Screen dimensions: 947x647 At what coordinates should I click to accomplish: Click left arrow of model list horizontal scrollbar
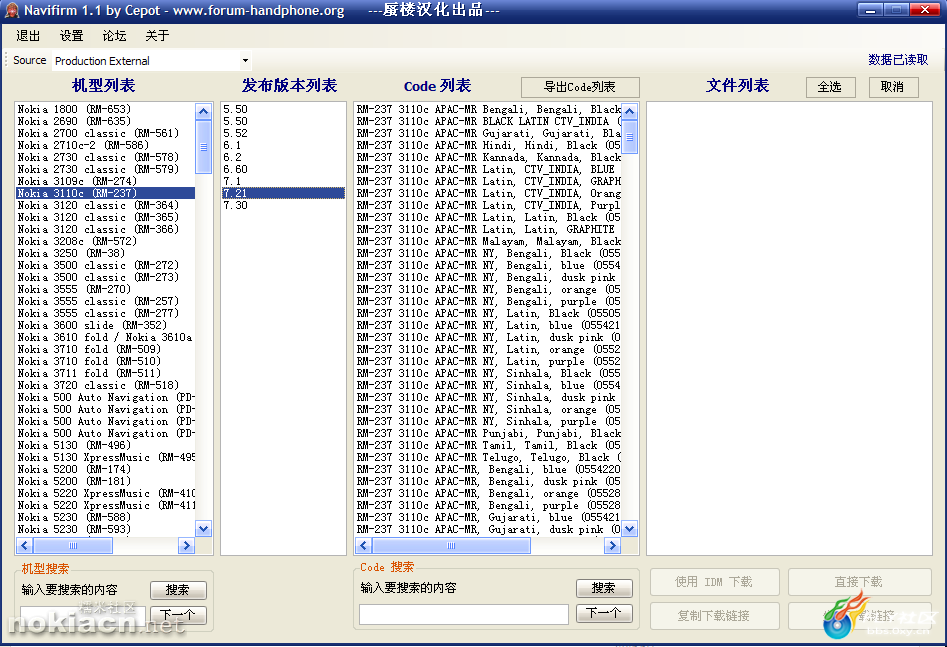25,546
